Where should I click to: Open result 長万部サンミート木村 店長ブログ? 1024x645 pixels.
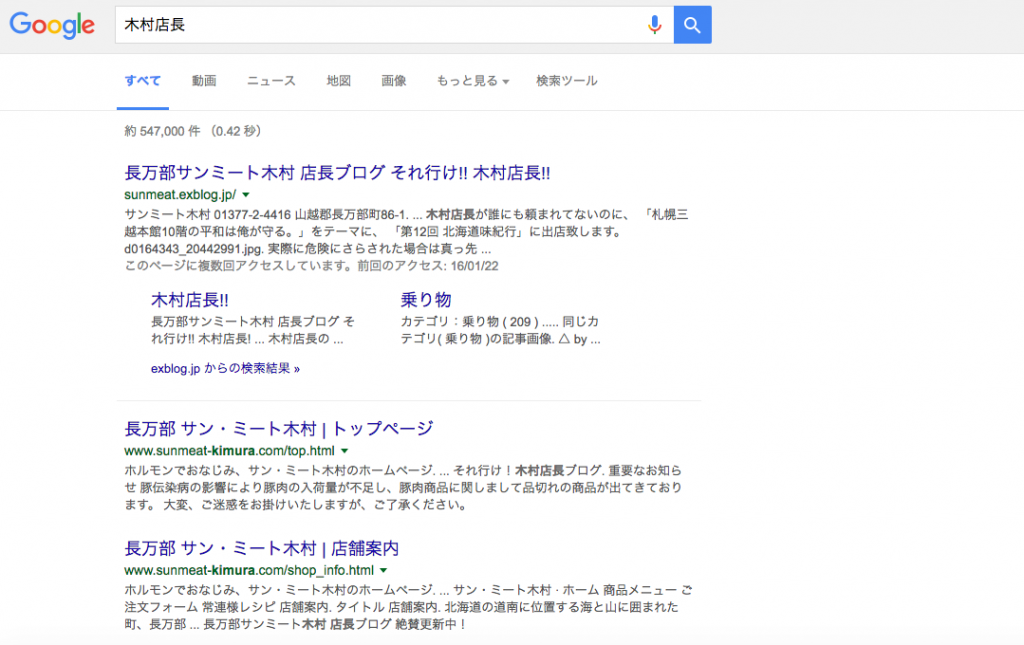pos(337,173)
